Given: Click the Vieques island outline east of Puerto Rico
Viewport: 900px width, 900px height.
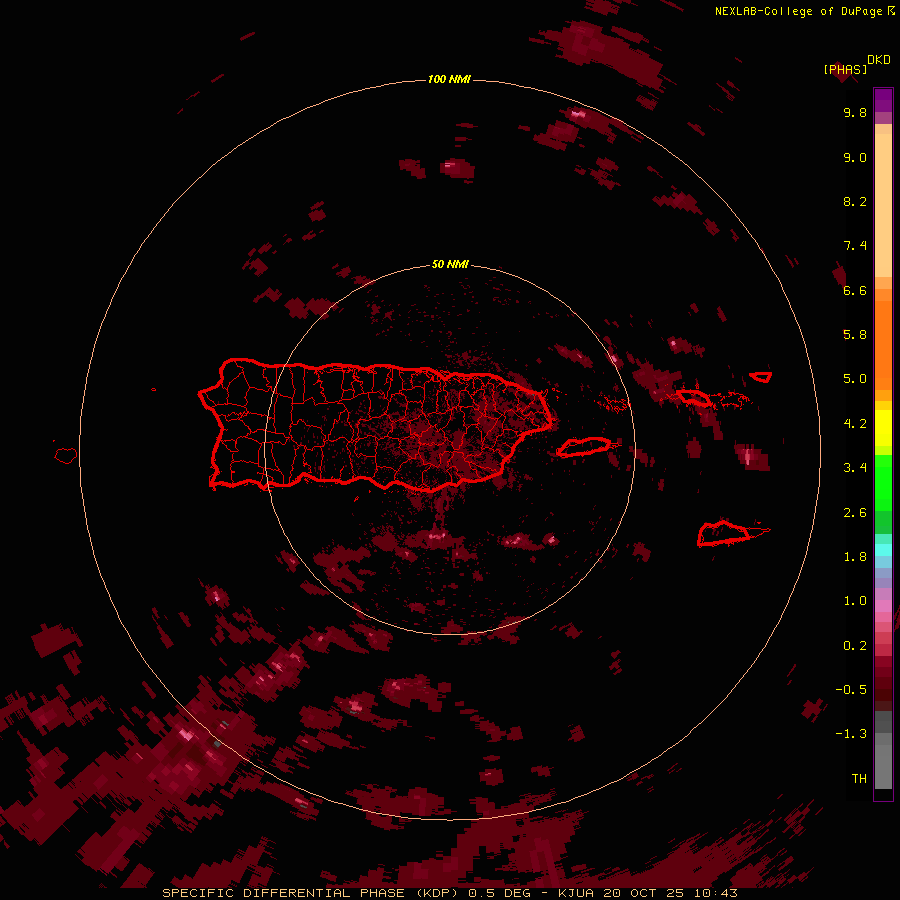Looking at the screenshot, I should click(x=583, y=447).
